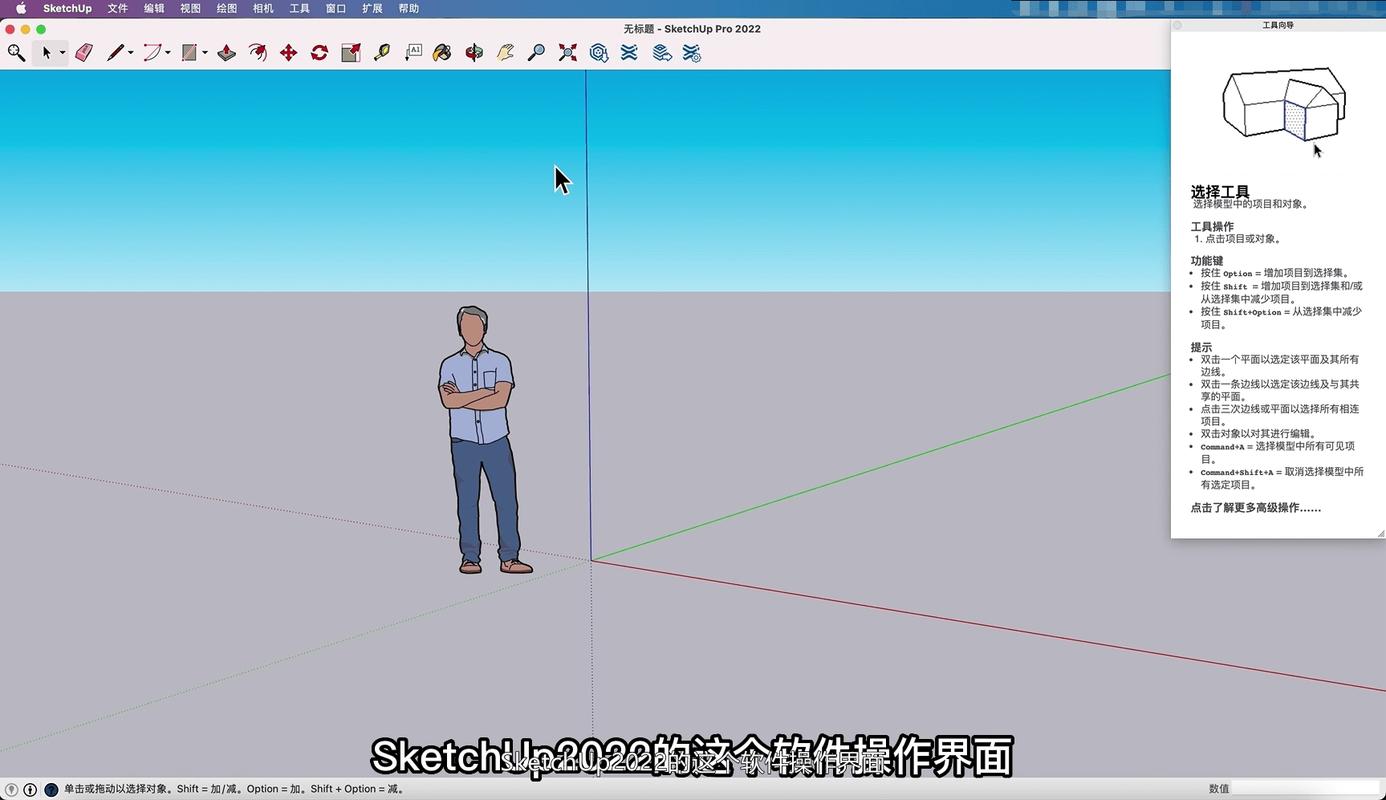Select the Pan hand tool

[505, 53]
